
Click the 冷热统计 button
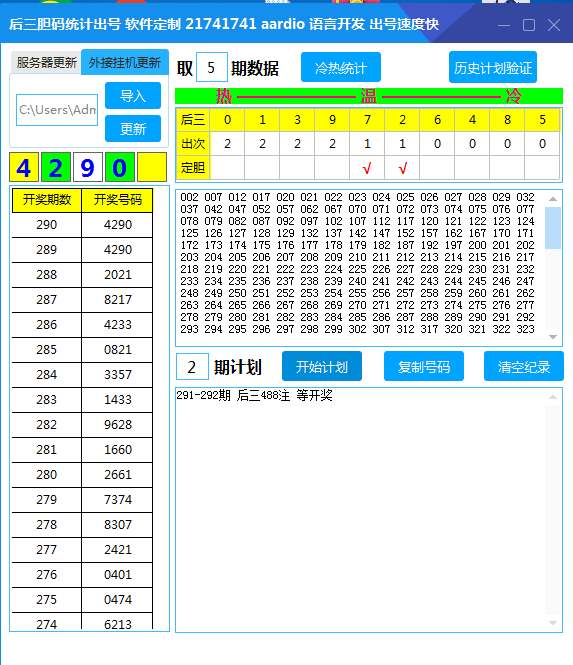pos(341,67)
